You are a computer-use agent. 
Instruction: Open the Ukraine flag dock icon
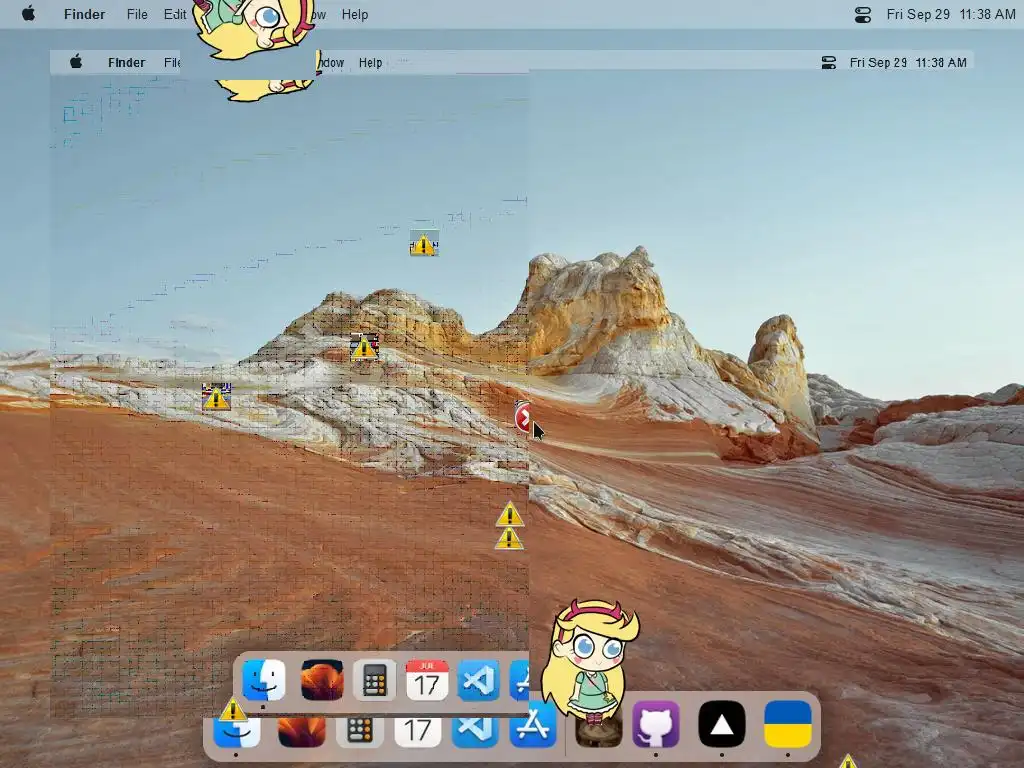[788, 724]
